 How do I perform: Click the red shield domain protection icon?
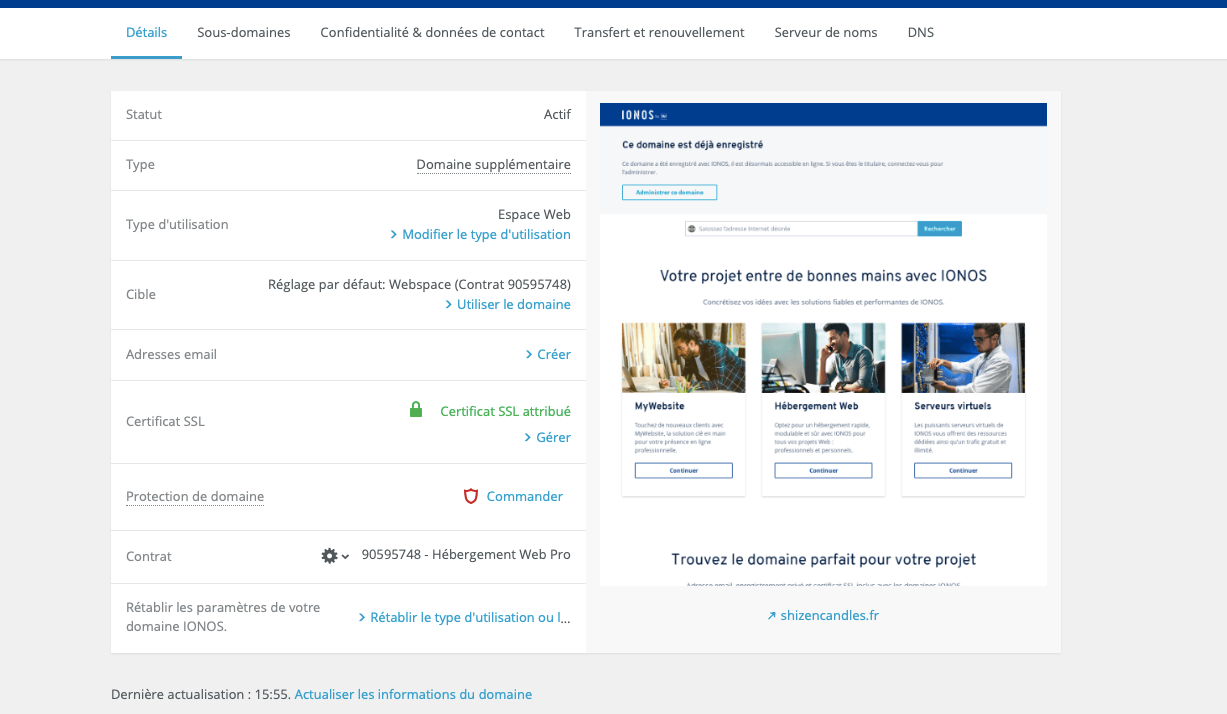coord(471,496)
